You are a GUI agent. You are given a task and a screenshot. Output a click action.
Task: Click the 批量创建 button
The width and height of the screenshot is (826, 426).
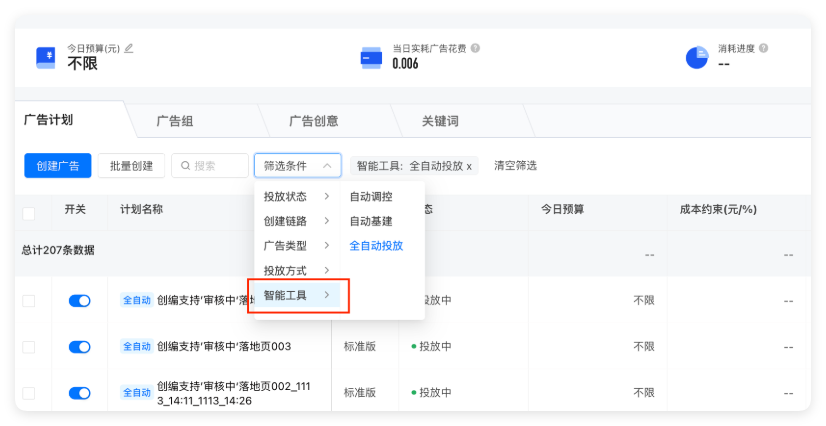point(131,166)
